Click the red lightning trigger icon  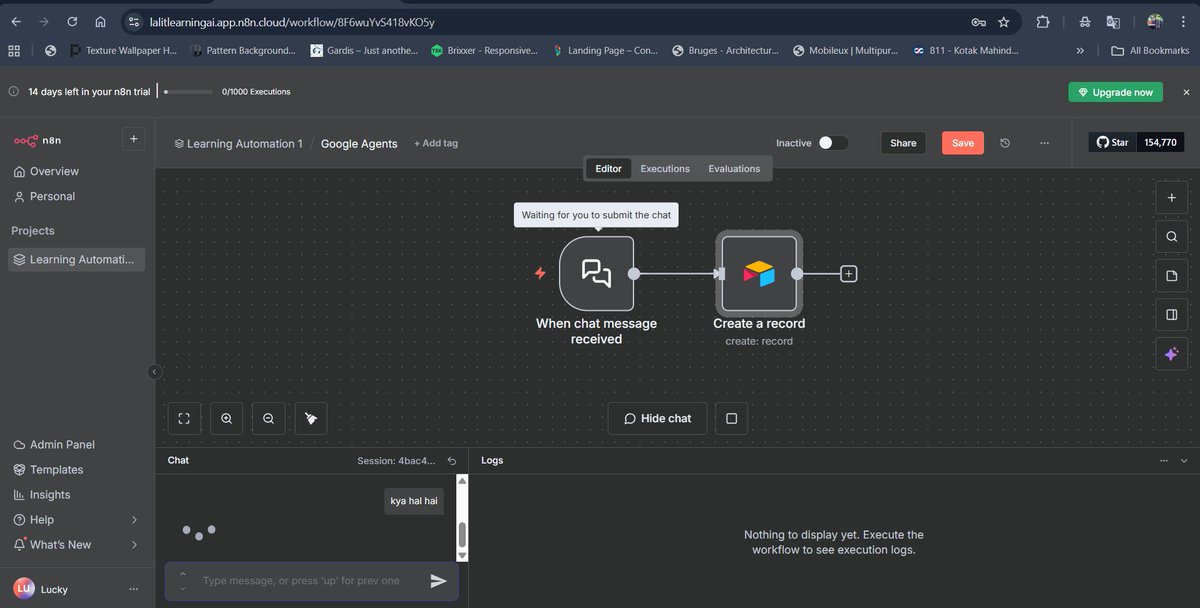click(540, 273)
